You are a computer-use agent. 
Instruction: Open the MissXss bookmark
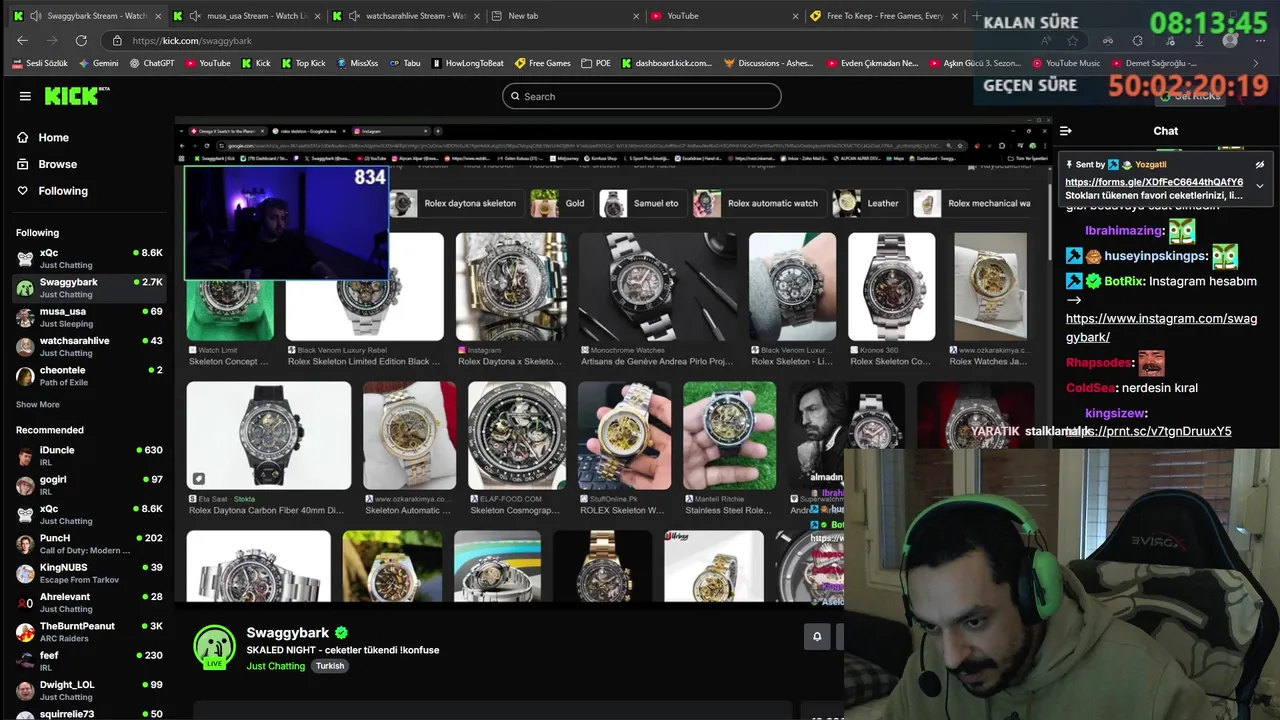click(357, 63)
